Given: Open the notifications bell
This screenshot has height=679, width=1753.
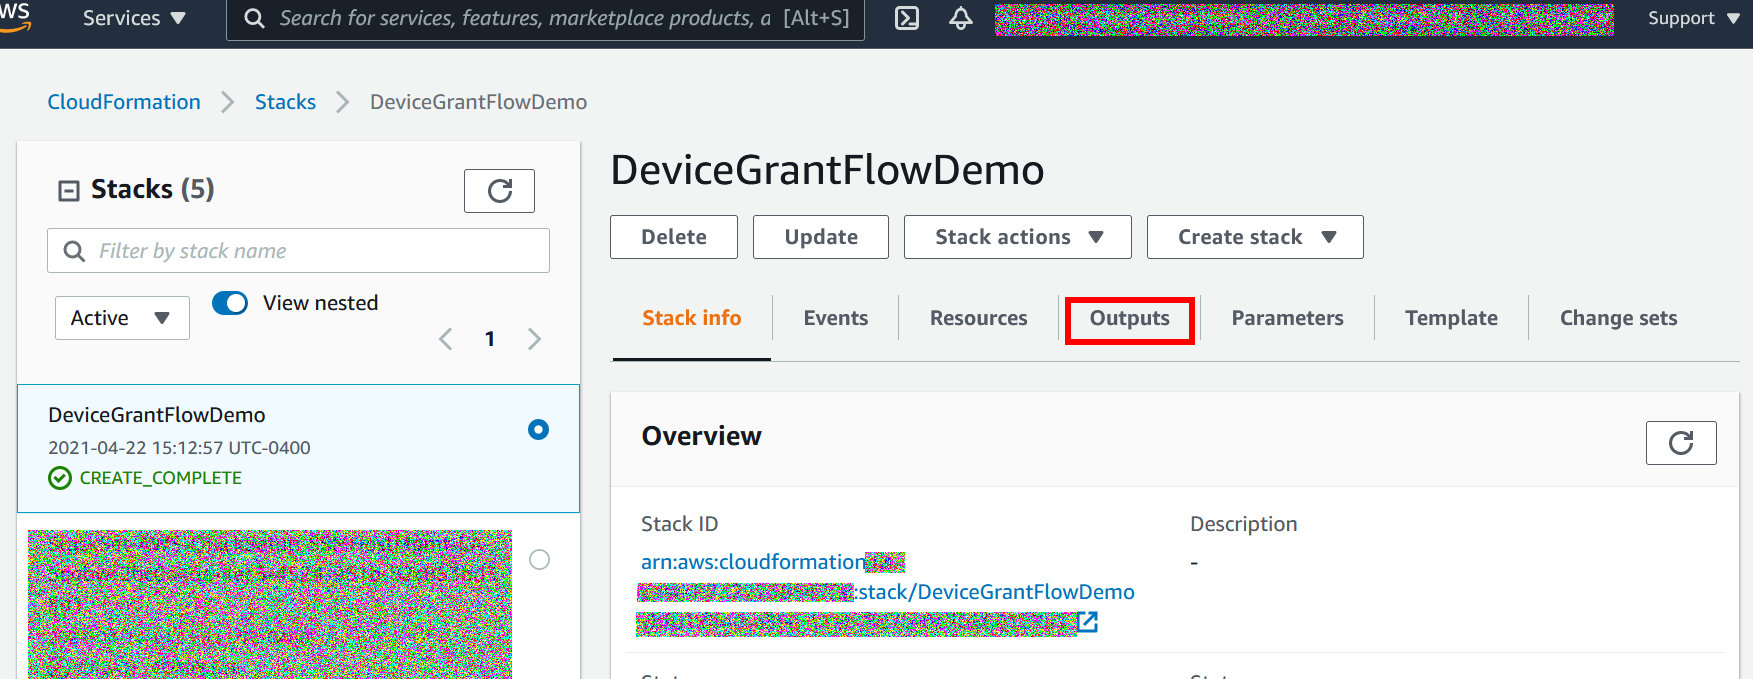Looking at the screenshot, I should 961,18.
